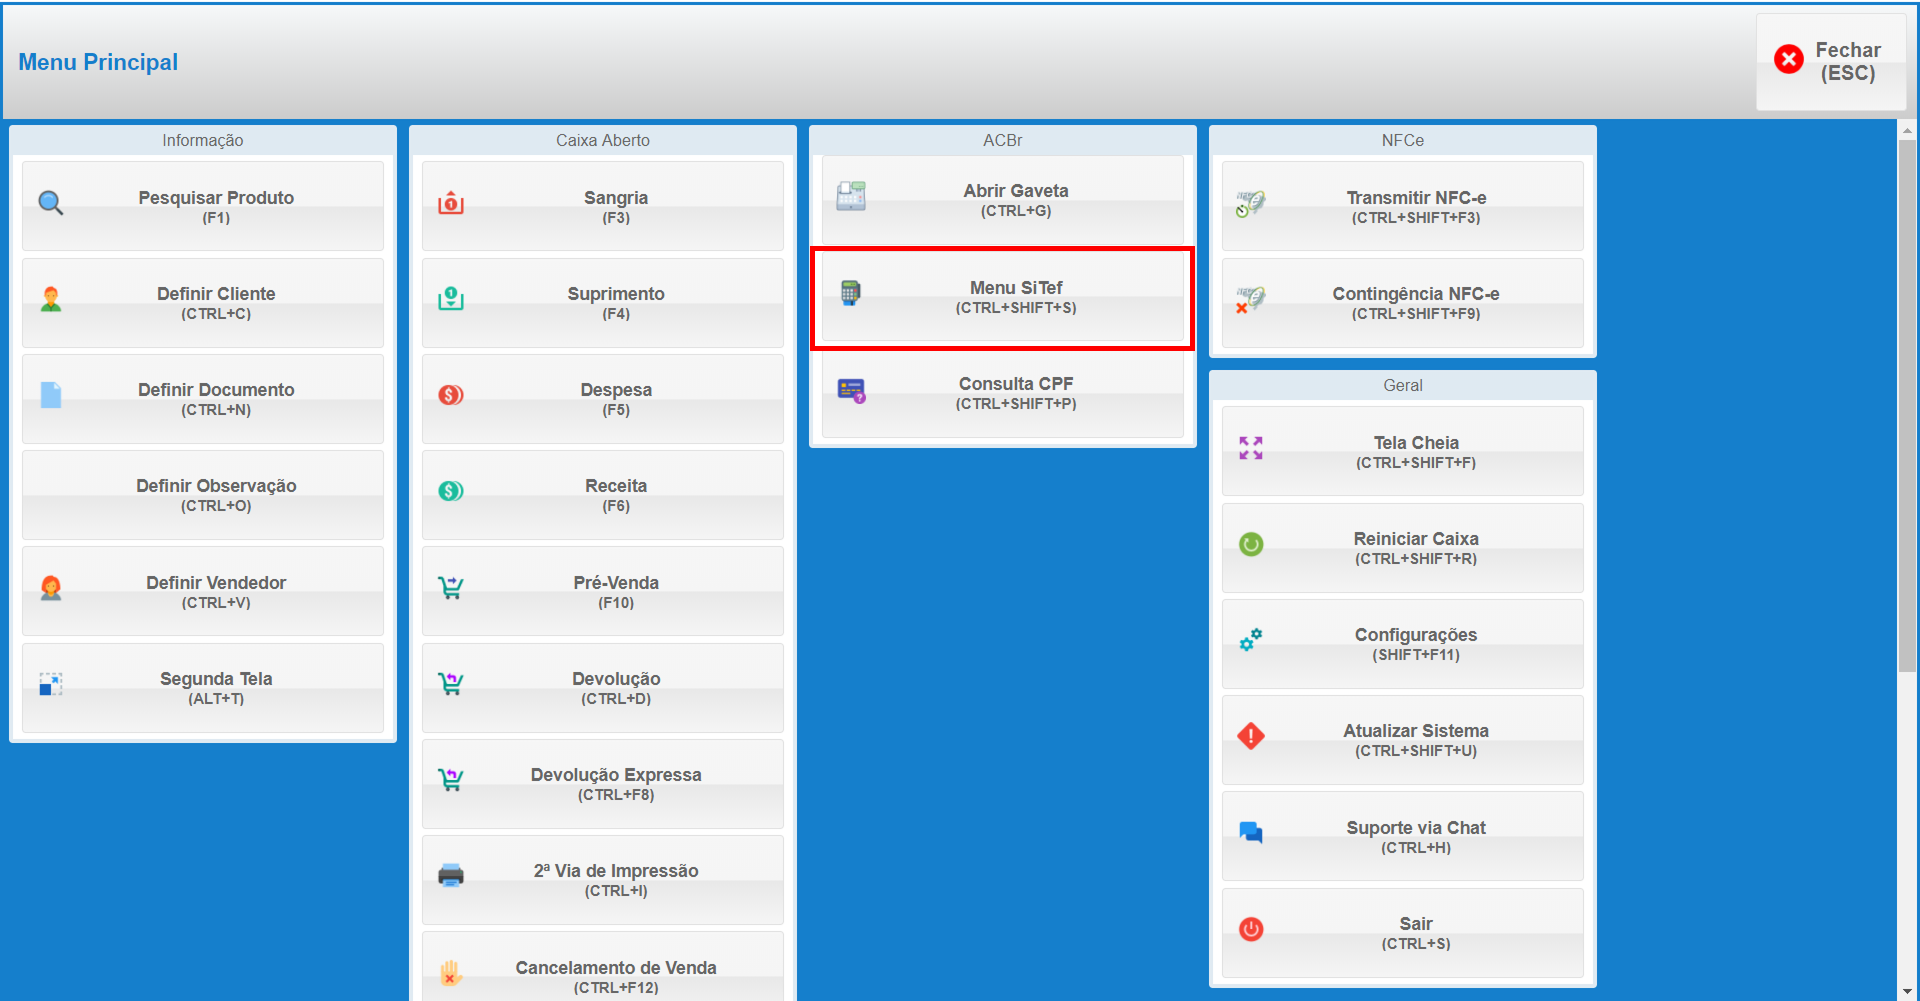Click the card terminal icon for Menu SiTef

point(850,293)
